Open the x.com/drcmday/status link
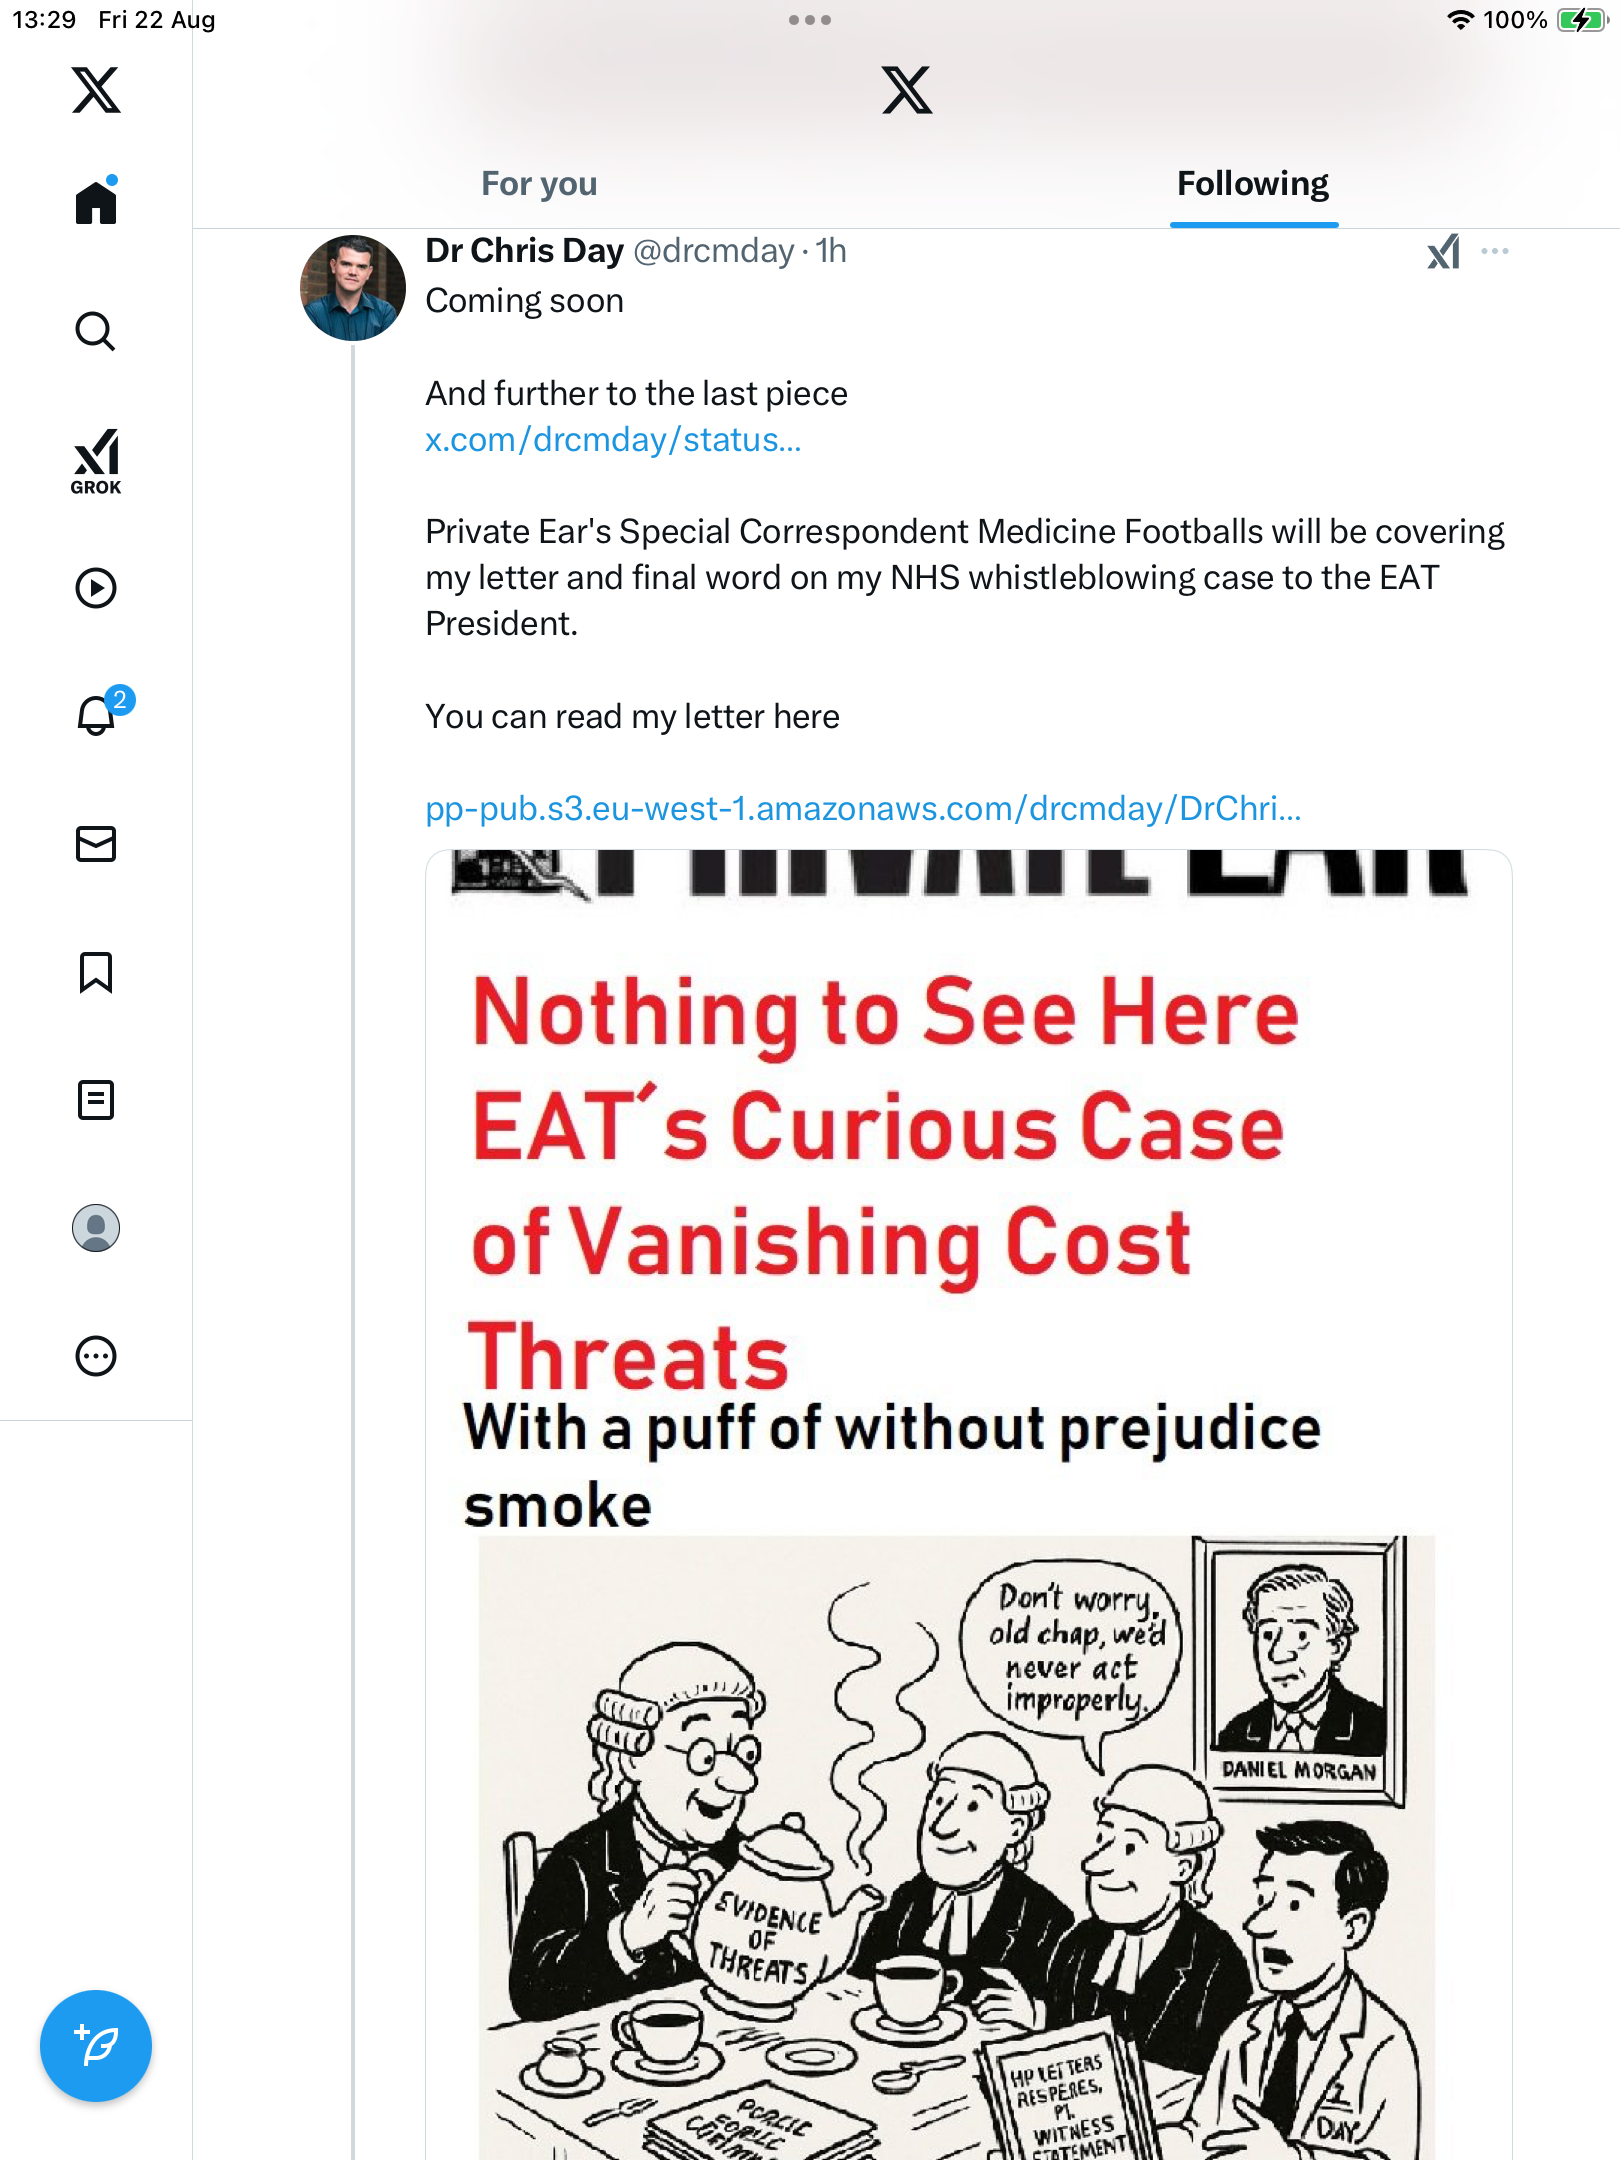 point(613,440)
